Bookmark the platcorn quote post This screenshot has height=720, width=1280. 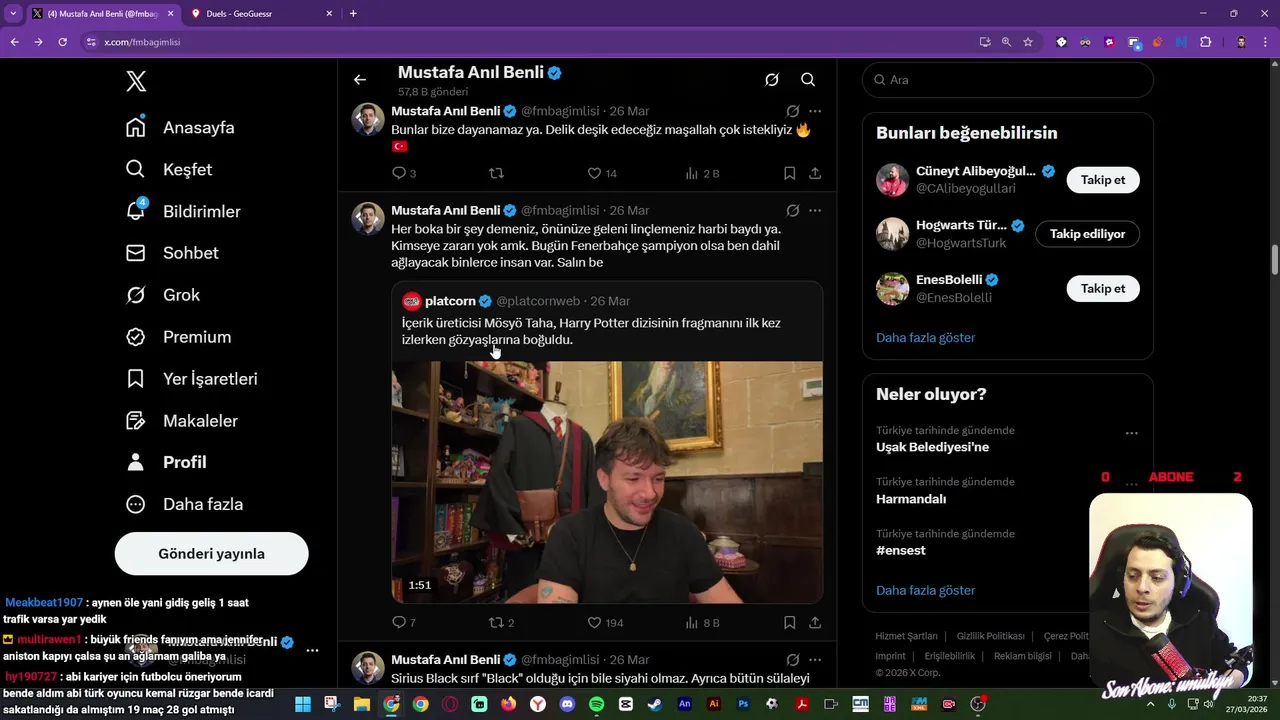tap(790, 622)
